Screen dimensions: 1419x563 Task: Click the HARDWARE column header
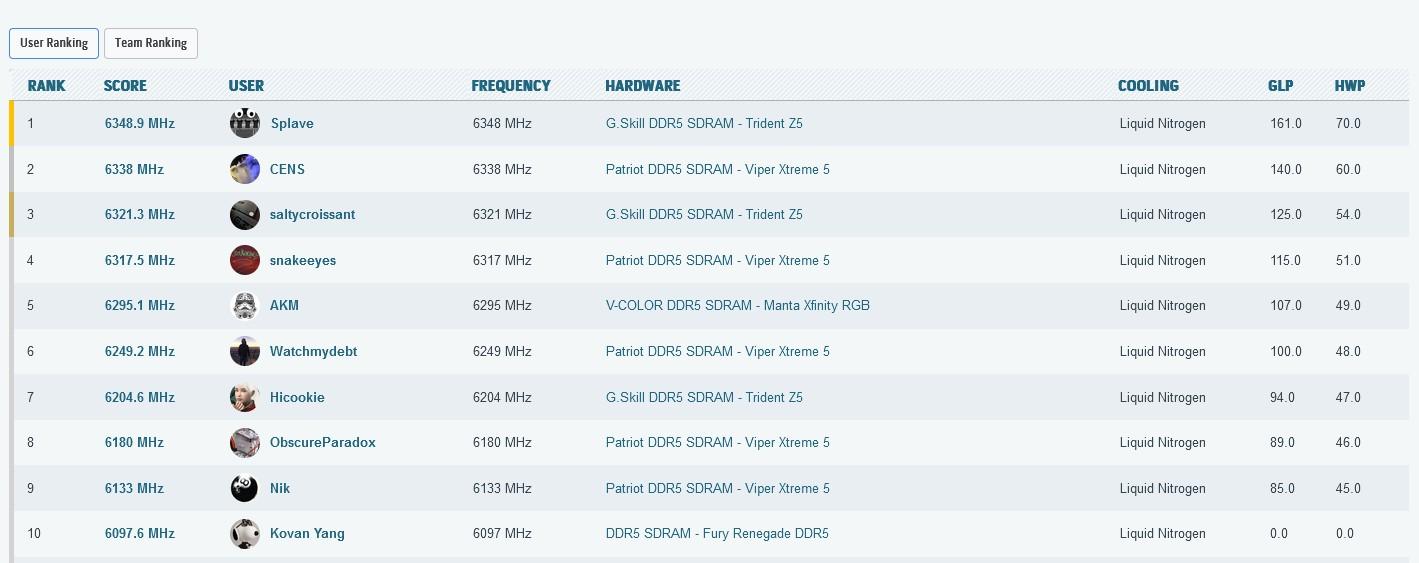[x=643, y=86]
